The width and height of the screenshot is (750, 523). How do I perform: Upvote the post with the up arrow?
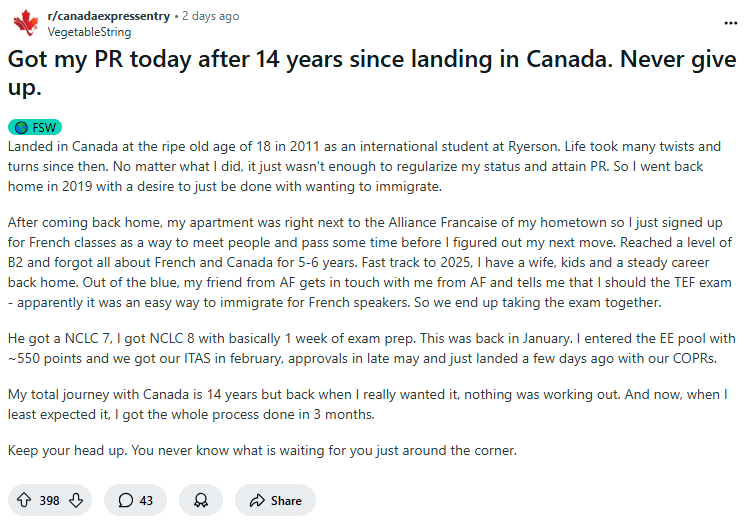23,500
